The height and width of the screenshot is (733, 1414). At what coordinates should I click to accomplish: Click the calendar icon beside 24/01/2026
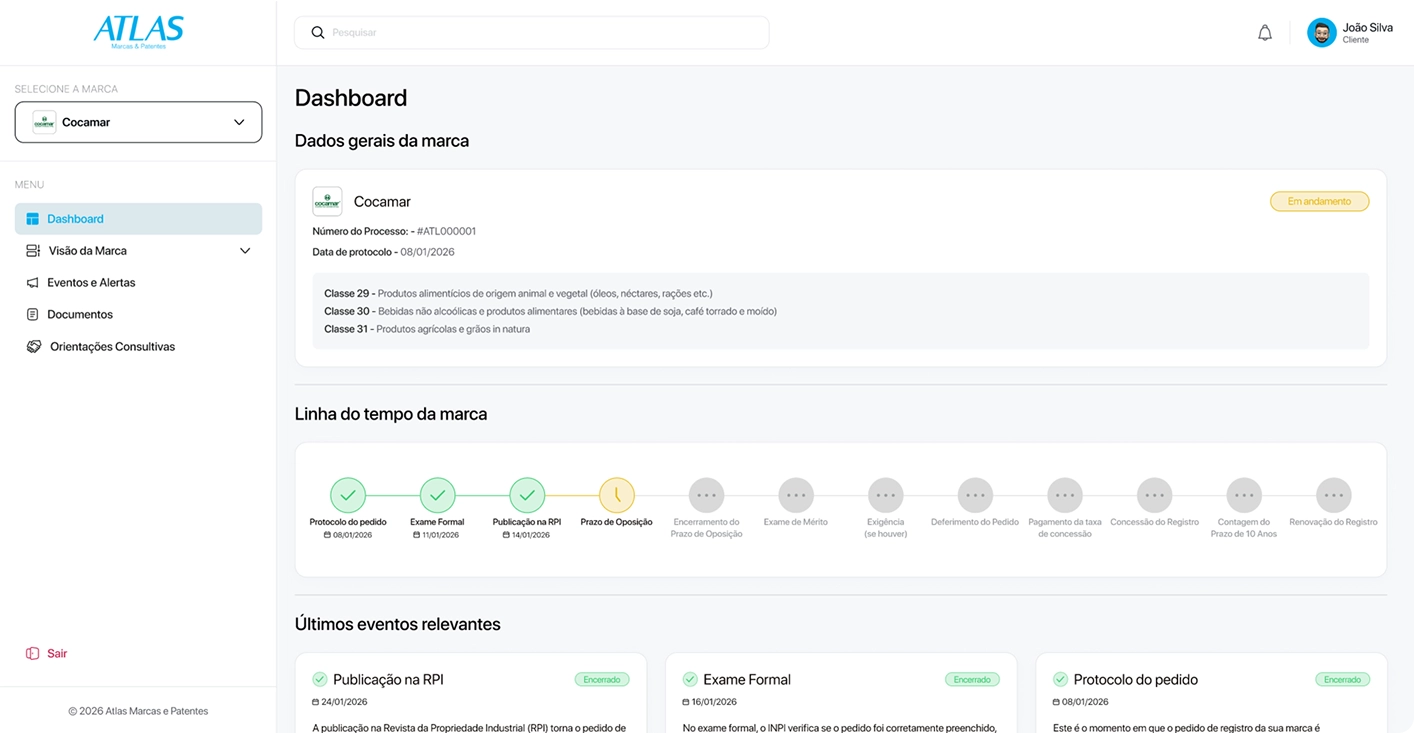tap(316, 702)
